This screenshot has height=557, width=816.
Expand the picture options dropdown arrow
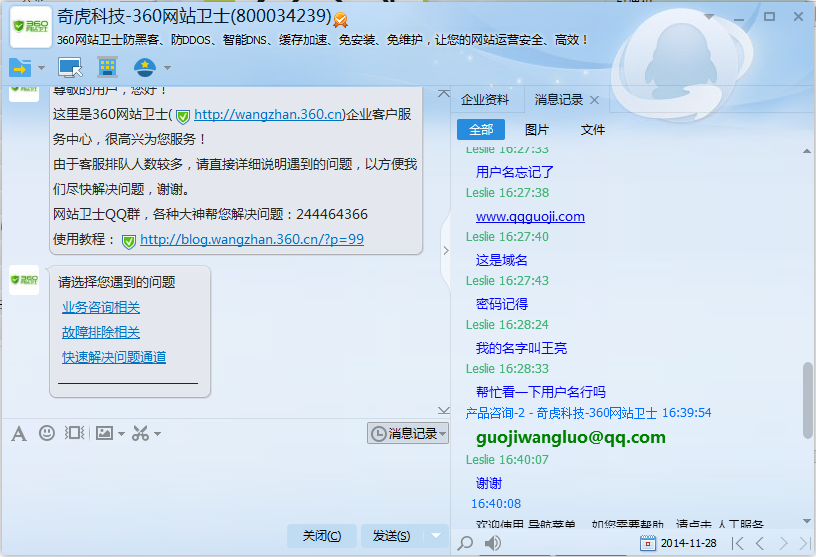coord(121,434)
